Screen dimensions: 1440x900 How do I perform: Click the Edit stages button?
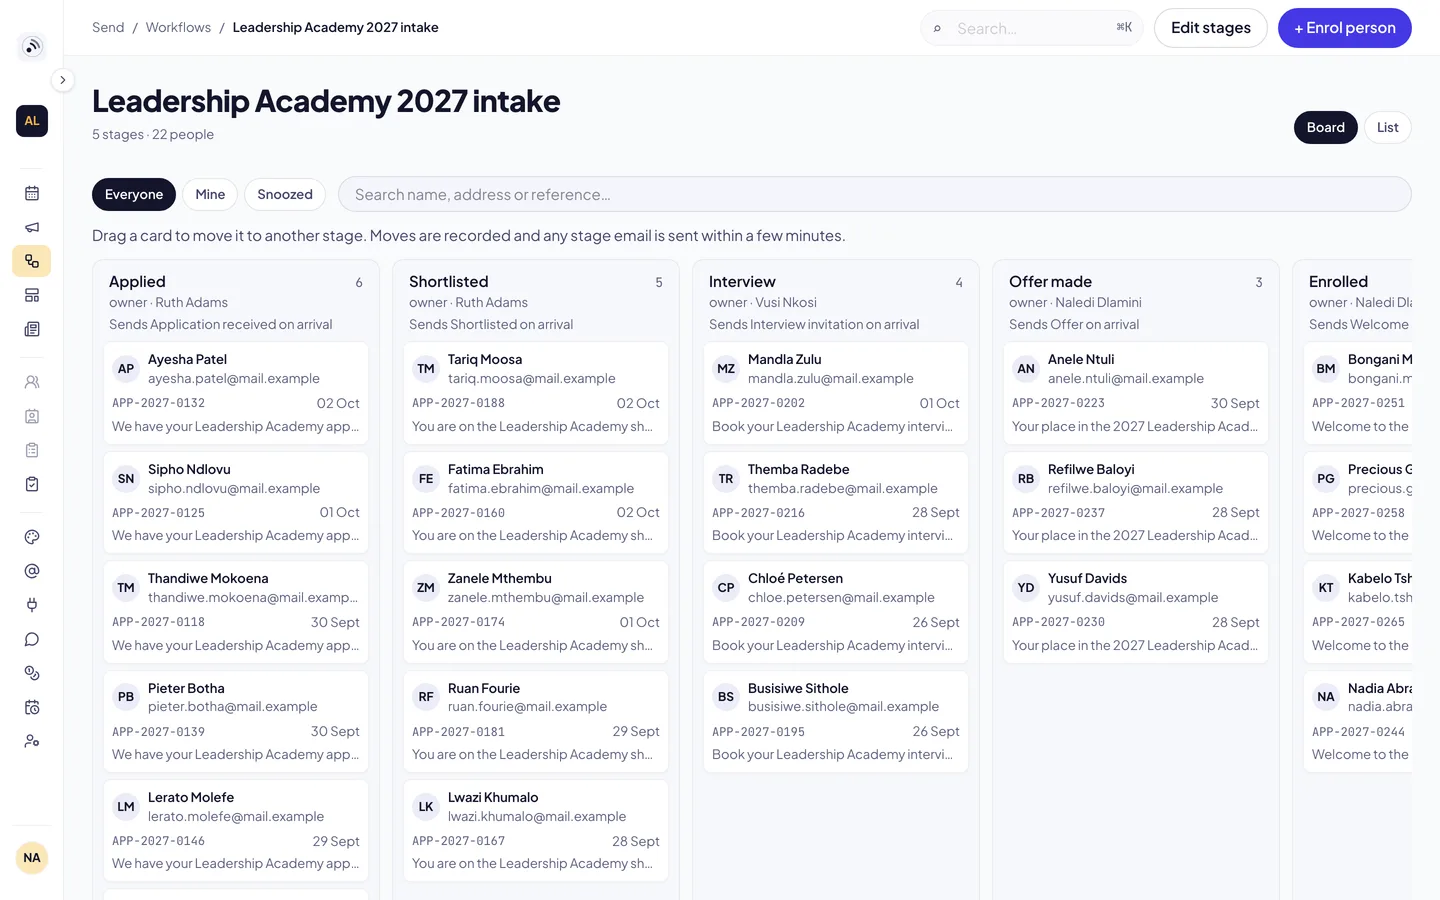(1211, 28)
